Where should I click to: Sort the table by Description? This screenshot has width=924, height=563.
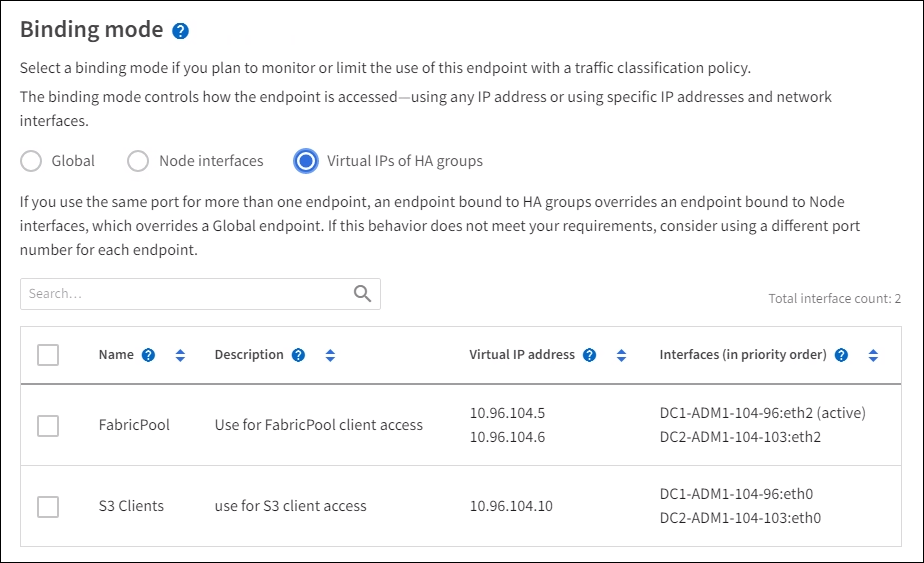(330, 355)
